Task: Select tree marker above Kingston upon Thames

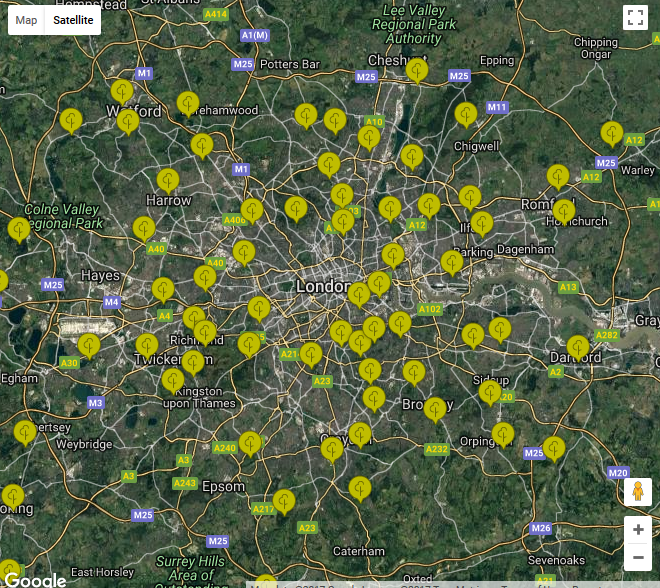Action: pos(173,381)
